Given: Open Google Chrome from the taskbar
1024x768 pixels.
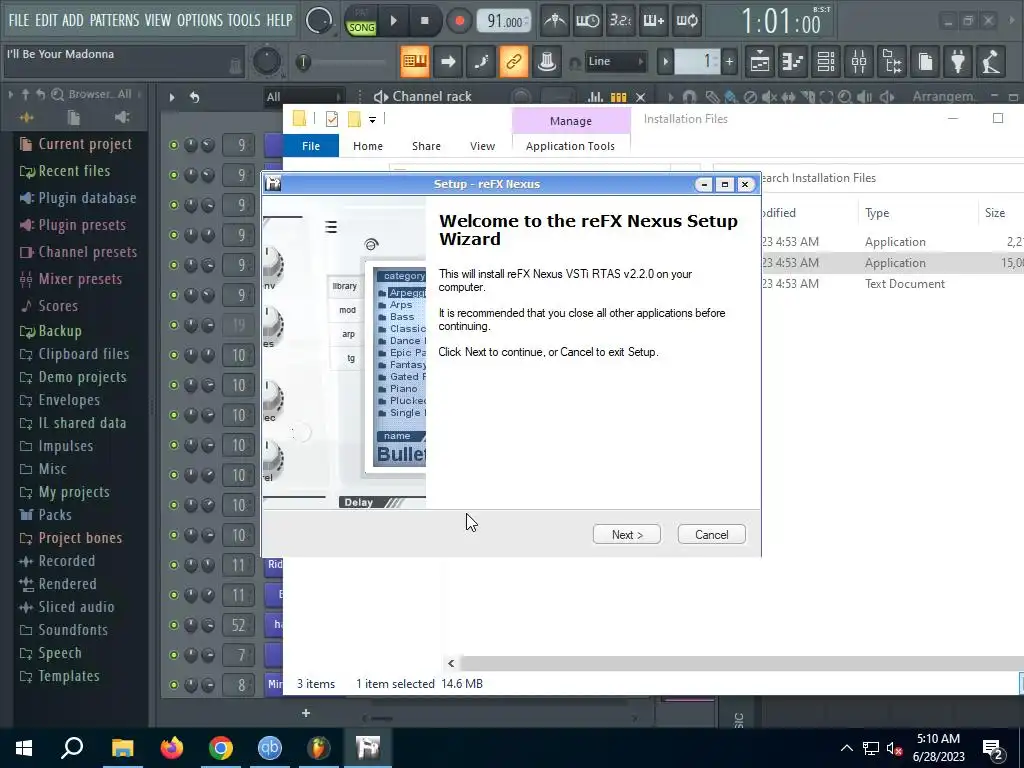Looking at the screenshot, I should (x=221, y=748).
